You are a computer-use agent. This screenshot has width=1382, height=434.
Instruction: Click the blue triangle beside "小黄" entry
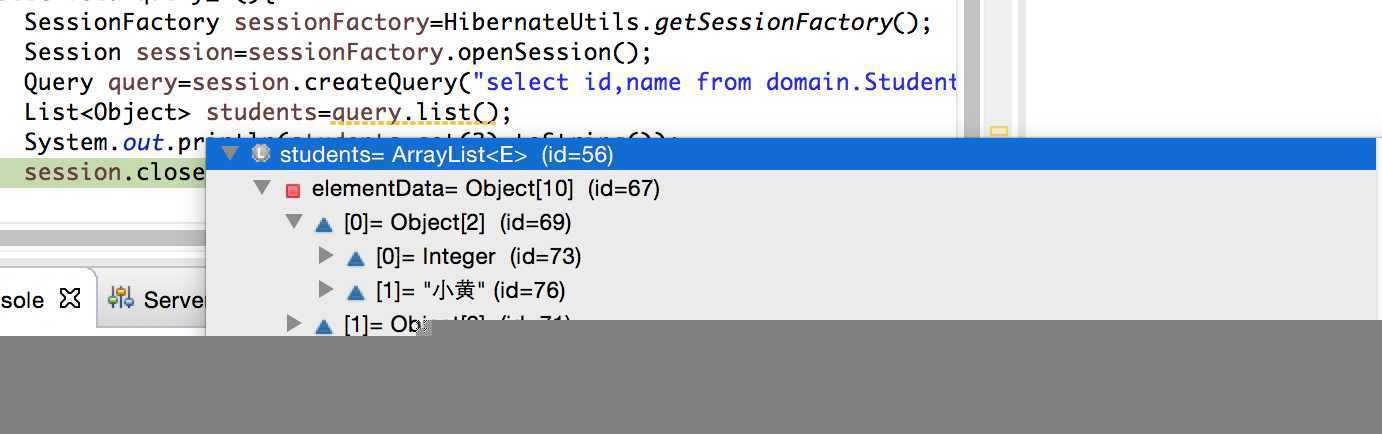pyautogui.click(x=356, y=292)
